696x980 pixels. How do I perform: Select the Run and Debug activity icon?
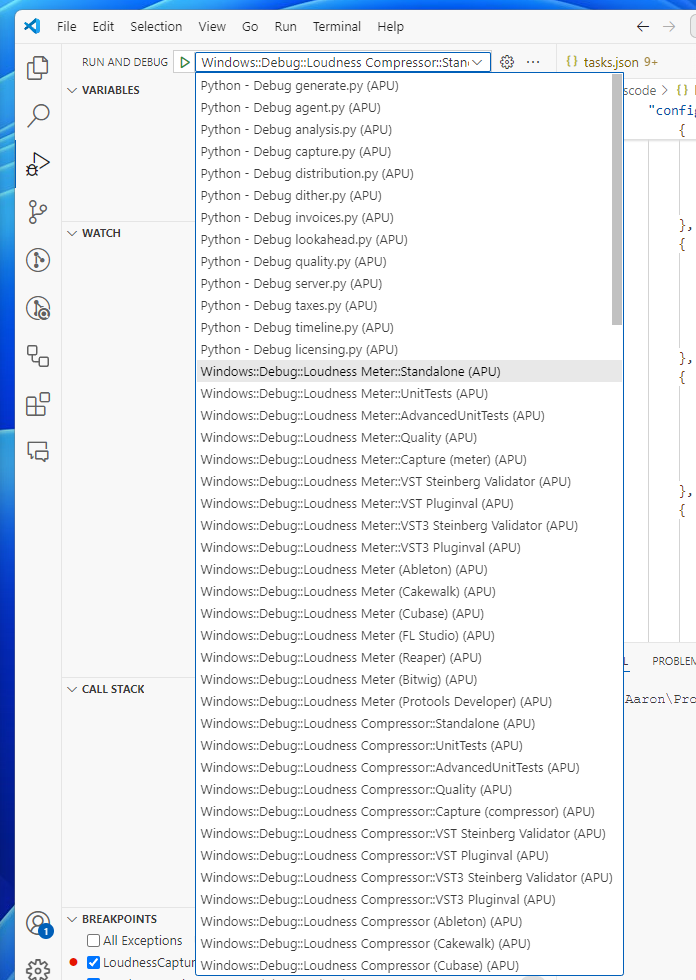coord(38,164)
